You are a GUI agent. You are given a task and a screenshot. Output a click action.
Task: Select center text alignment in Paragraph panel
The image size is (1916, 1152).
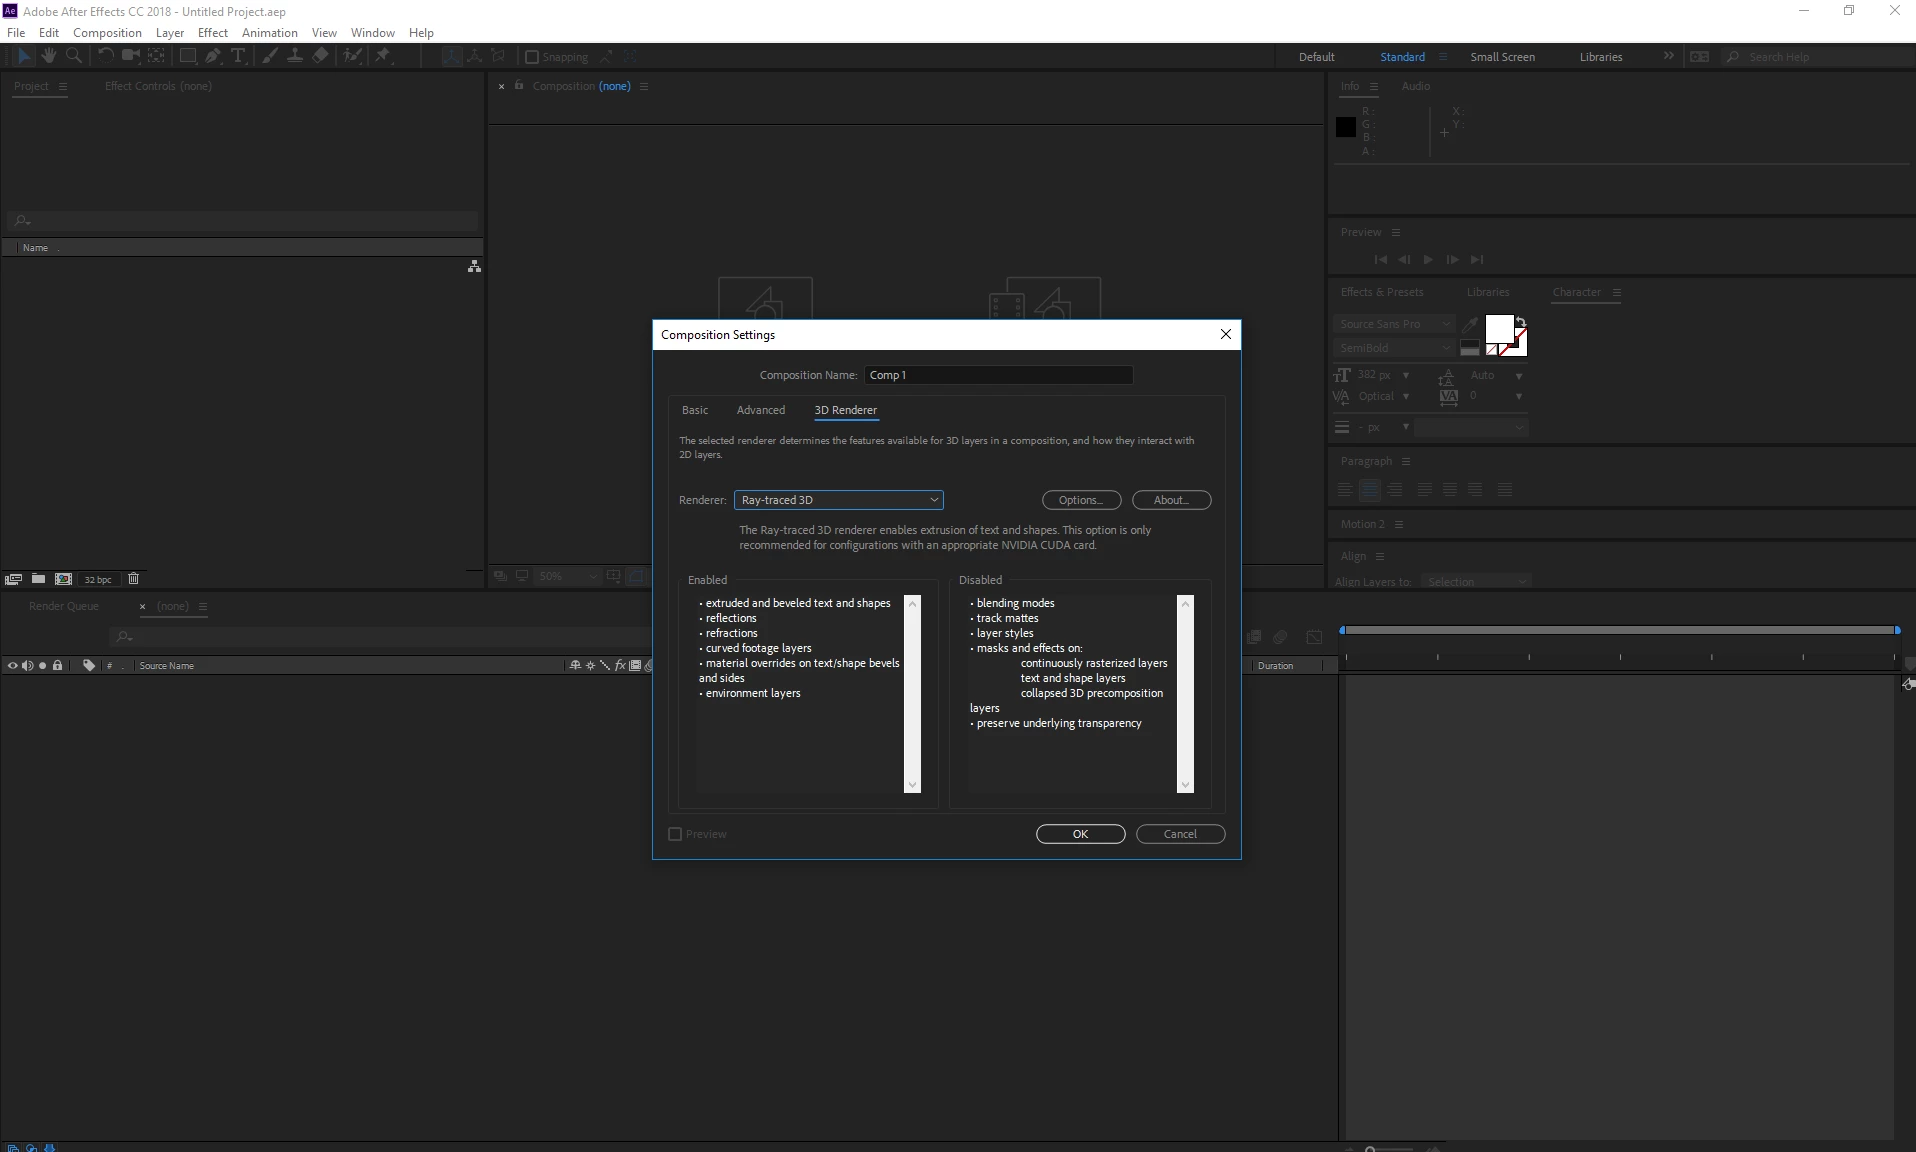(x=1370, y=490)
